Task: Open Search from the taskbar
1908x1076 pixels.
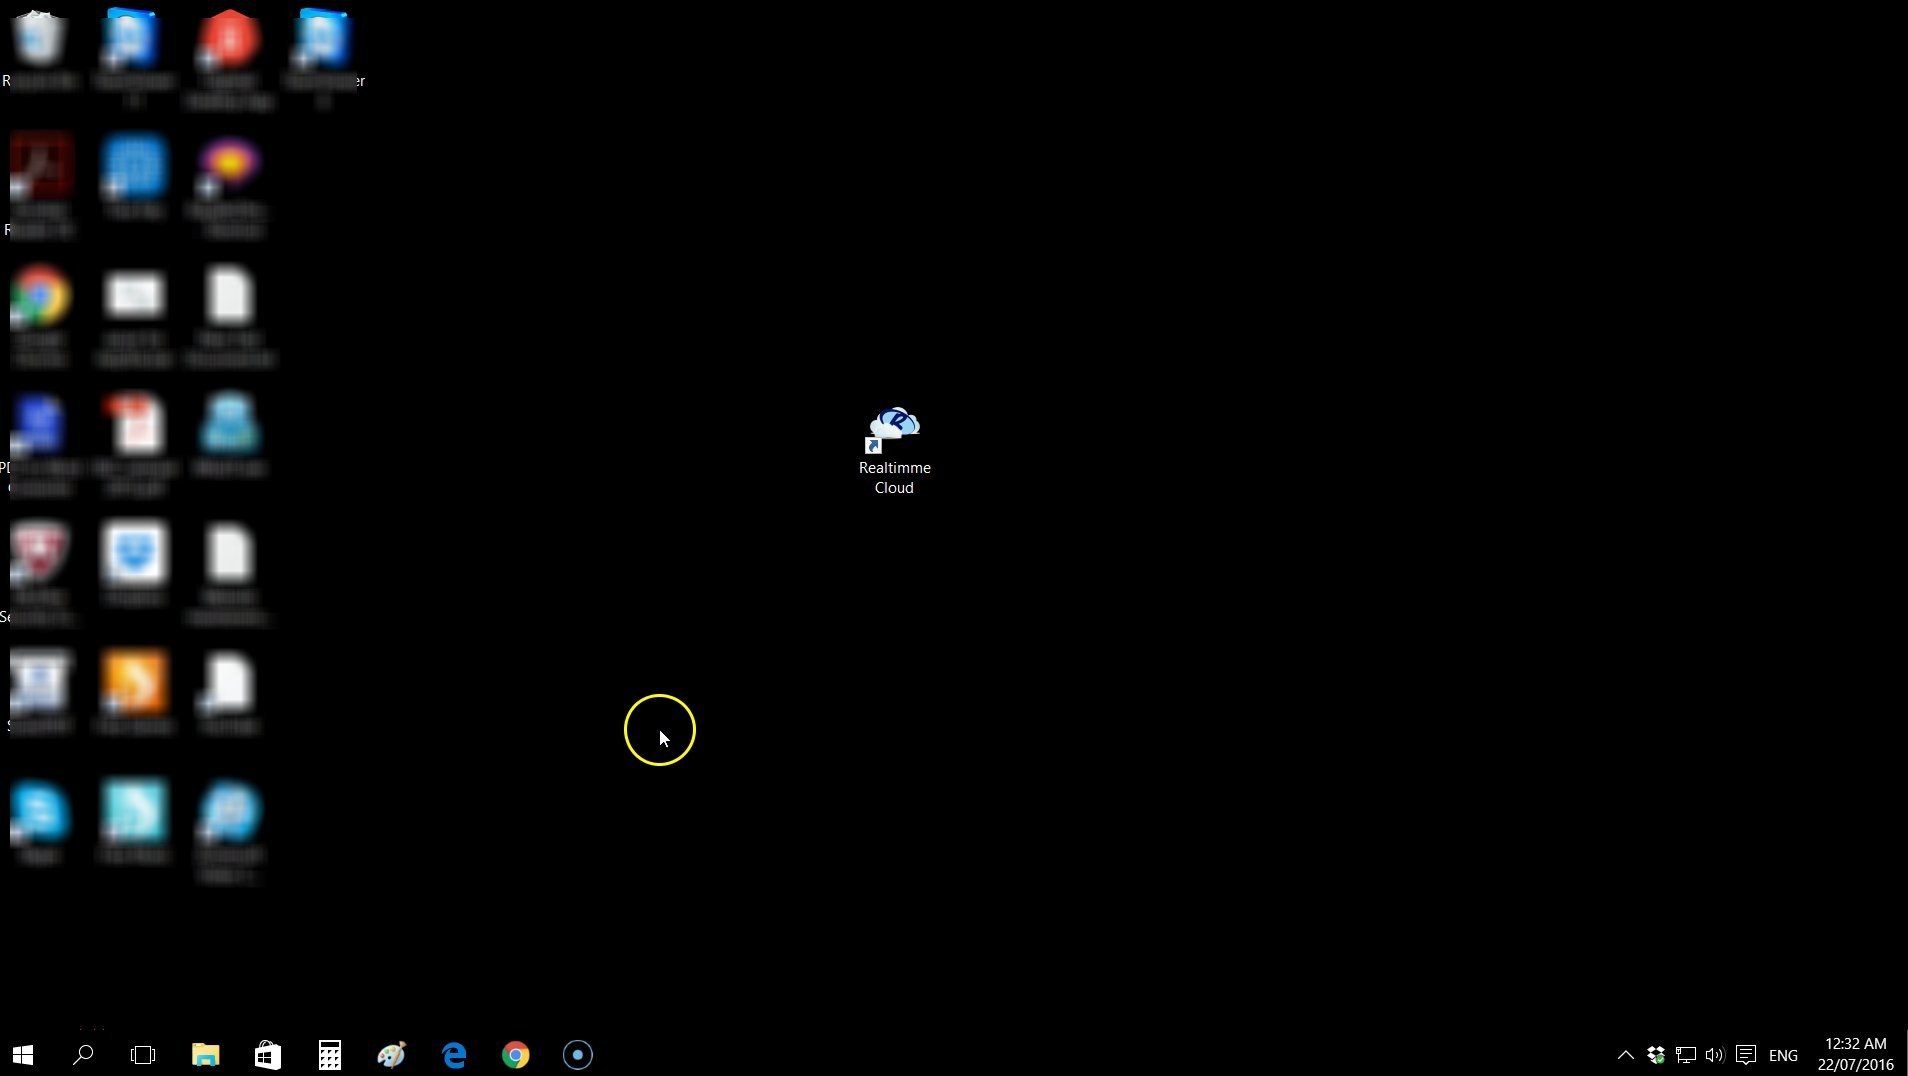Action: 85,1054
